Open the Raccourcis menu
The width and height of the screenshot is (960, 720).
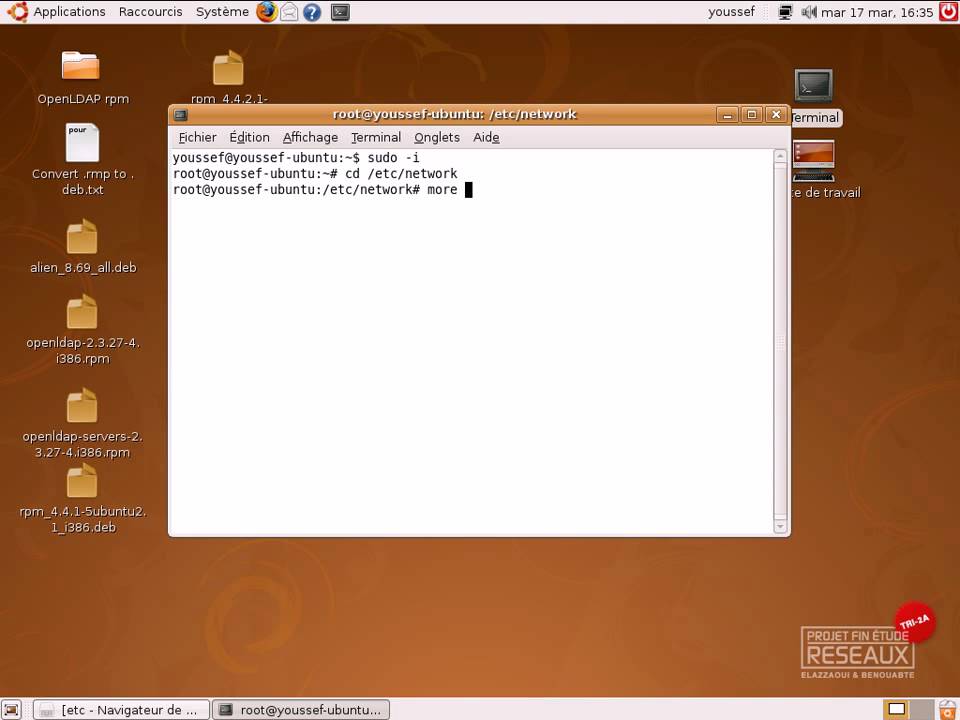(x=151, y=12)
